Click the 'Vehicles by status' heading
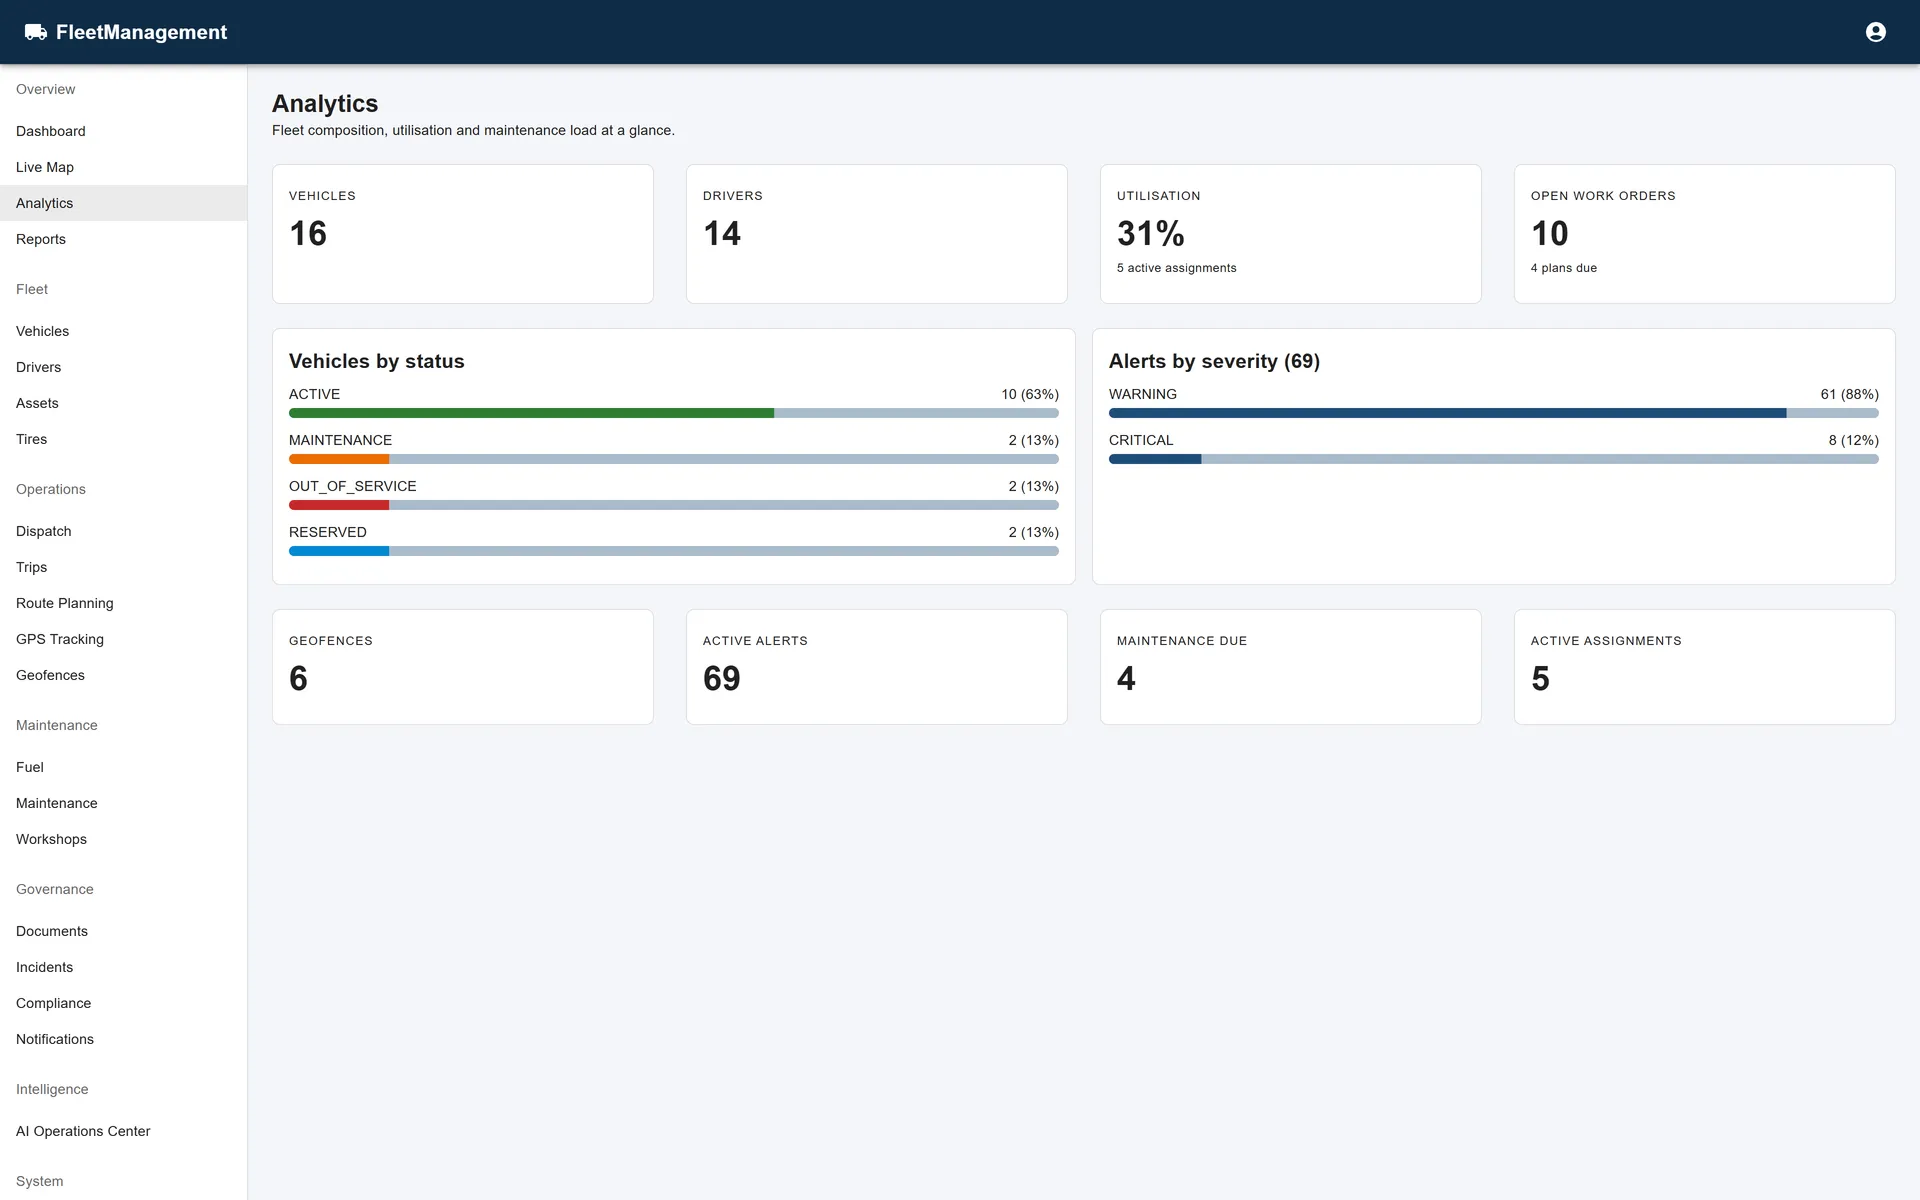This screenshot has height=1200, width=1920. [377, 361]
